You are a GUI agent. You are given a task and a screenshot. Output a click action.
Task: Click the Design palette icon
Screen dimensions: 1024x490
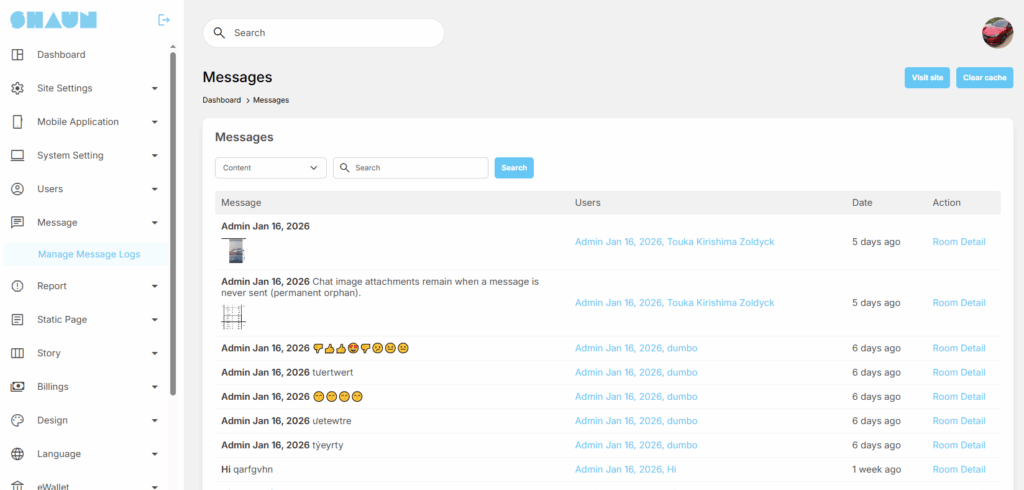click(x=17, y=421)
